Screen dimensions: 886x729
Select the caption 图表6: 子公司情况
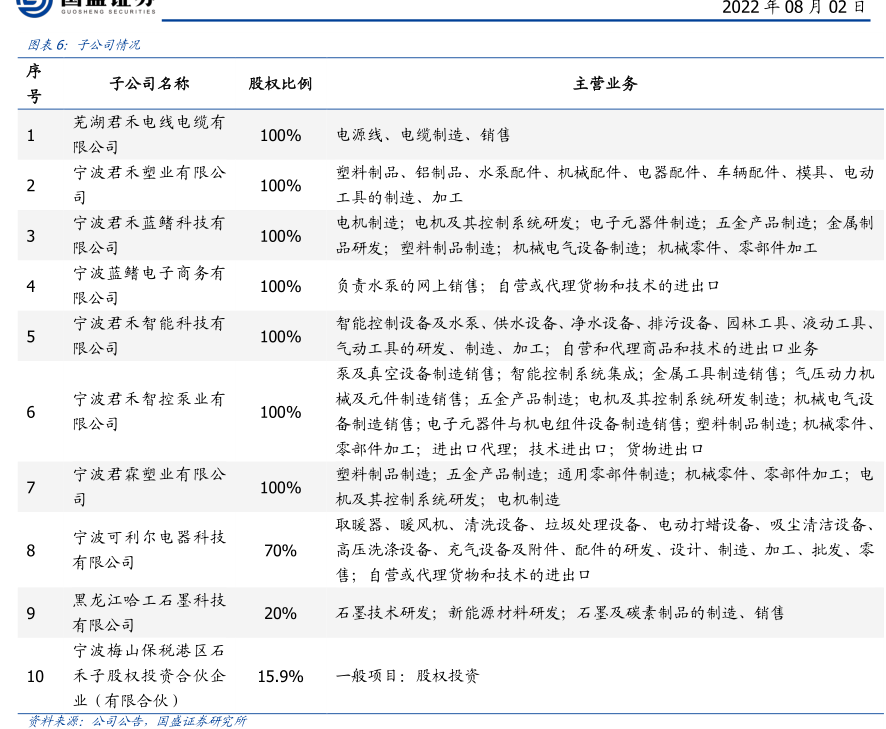point(84,45)
